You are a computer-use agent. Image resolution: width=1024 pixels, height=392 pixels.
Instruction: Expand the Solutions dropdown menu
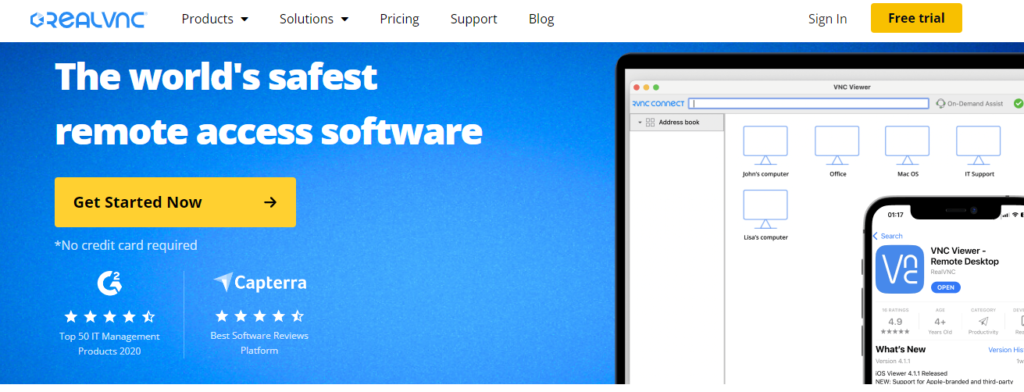coord(314,19)
